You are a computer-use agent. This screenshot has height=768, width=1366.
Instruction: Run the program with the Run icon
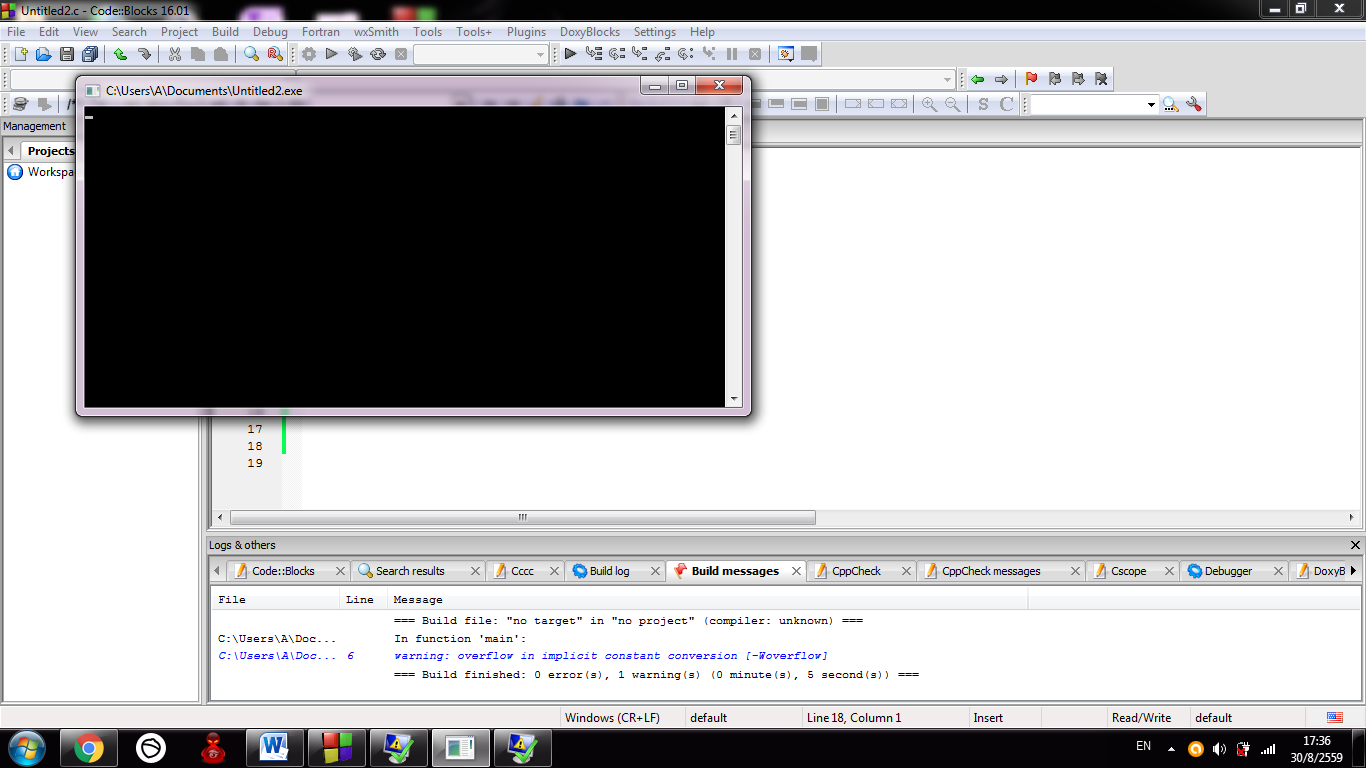pyautogui.click(x=332, y=54)
